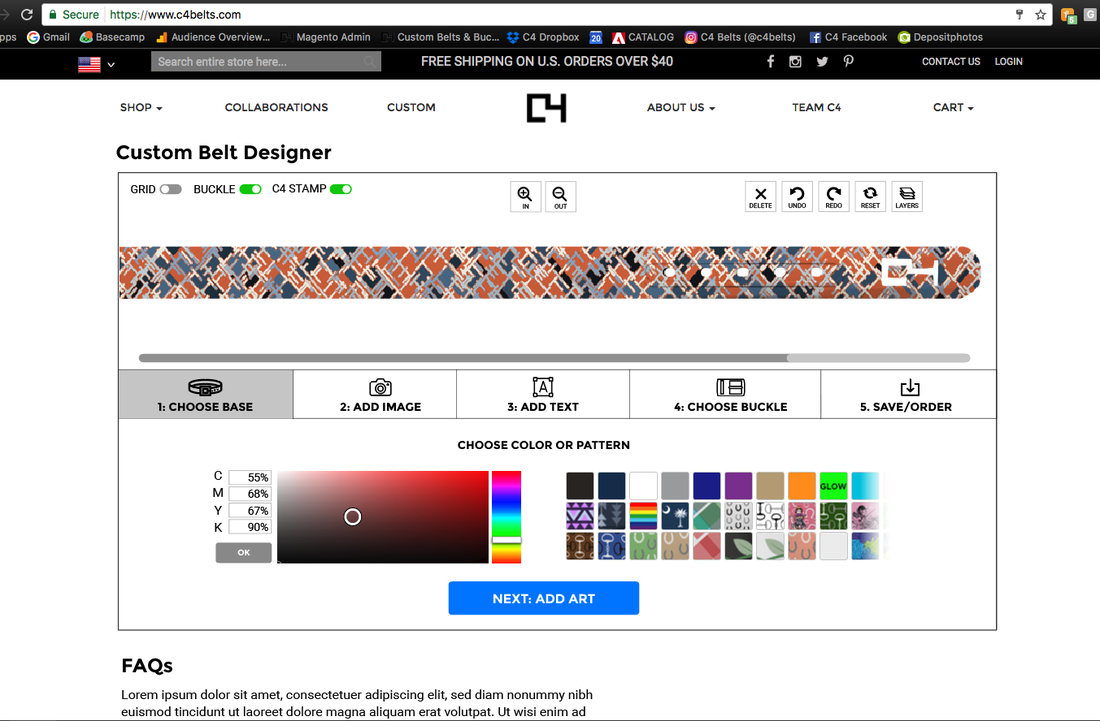
Task: Choose the orange solid swatch
Action: pyautogui.click(x=802, y=485)
